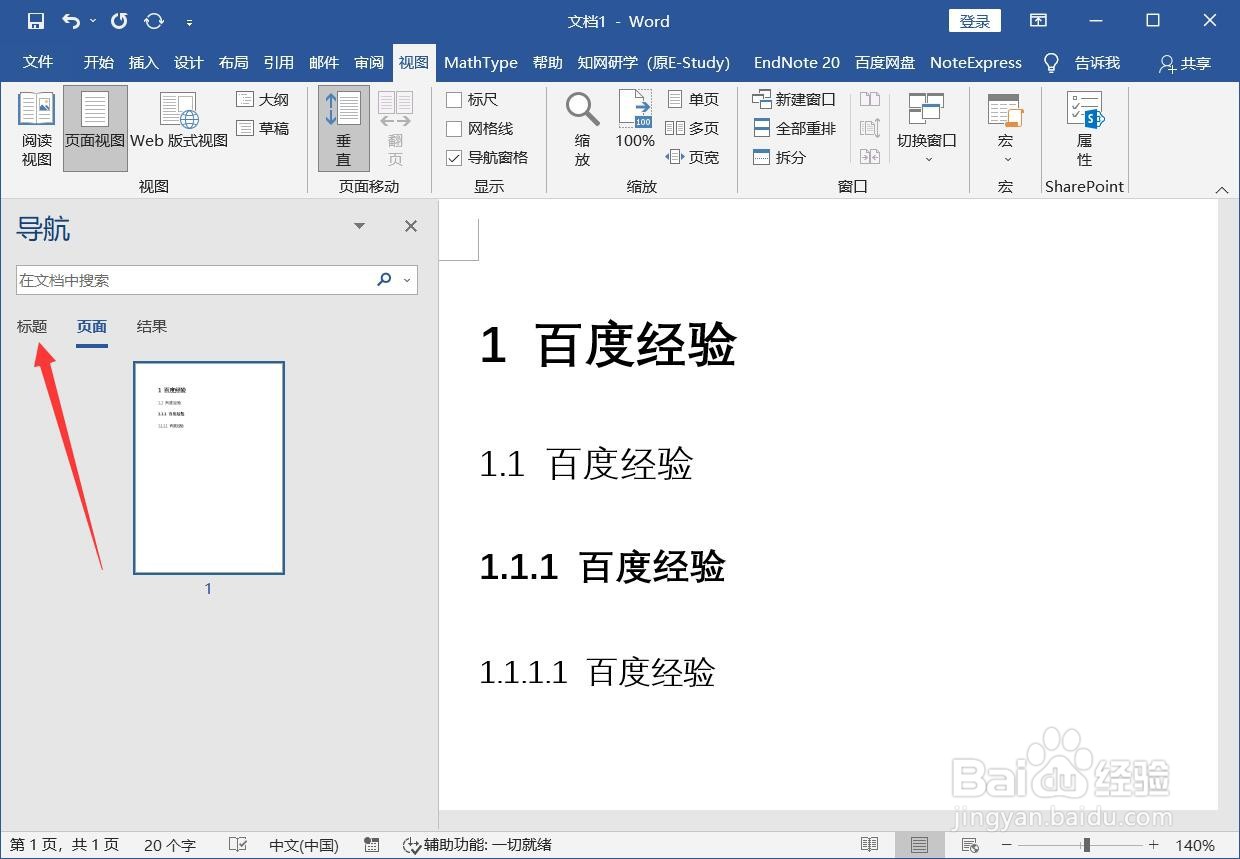Enable the 标尺 ruler checkbox
Image resolution: width=1240 pixels, height=859 pixels.
(x=455, y=99)
